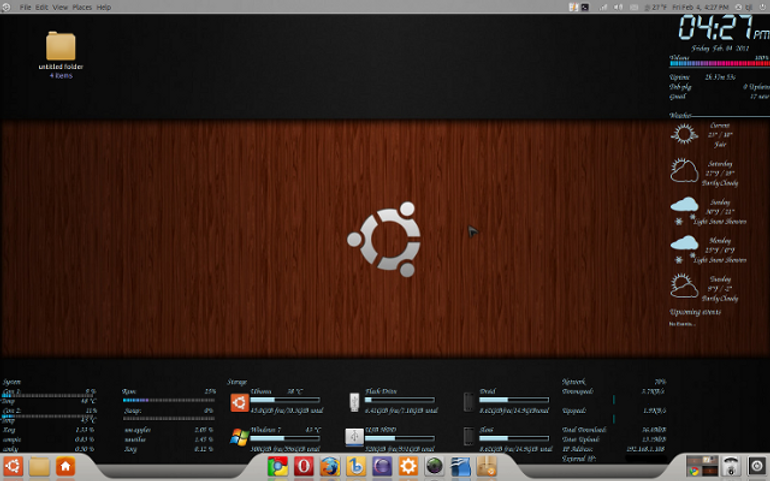The height and width of the screenshot is (481, 770).
Task: Launch the dark camera lens app in dock
Action: [434, 466]
